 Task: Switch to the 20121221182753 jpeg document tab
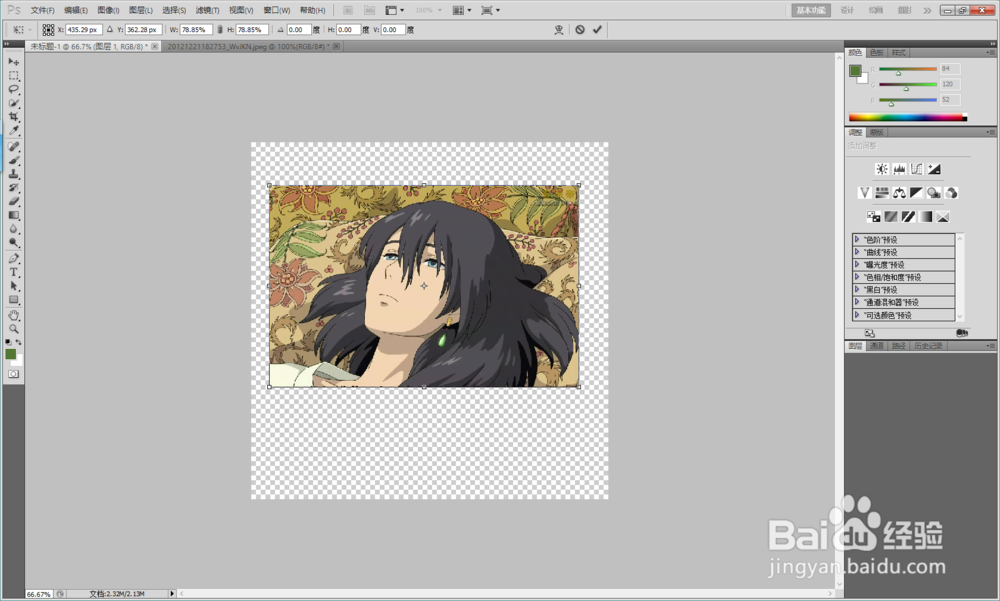tap(253, 47)
